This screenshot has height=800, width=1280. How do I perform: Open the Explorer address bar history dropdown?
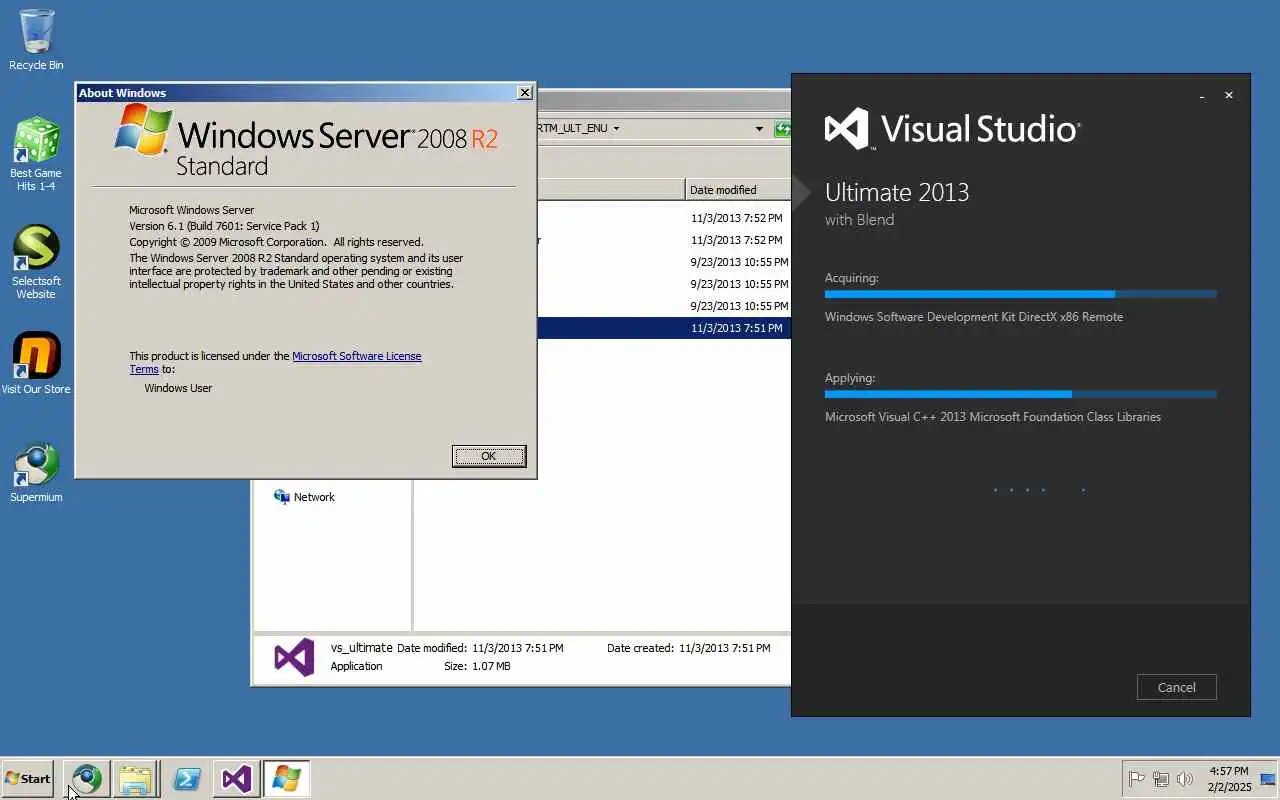click(759, 128)
